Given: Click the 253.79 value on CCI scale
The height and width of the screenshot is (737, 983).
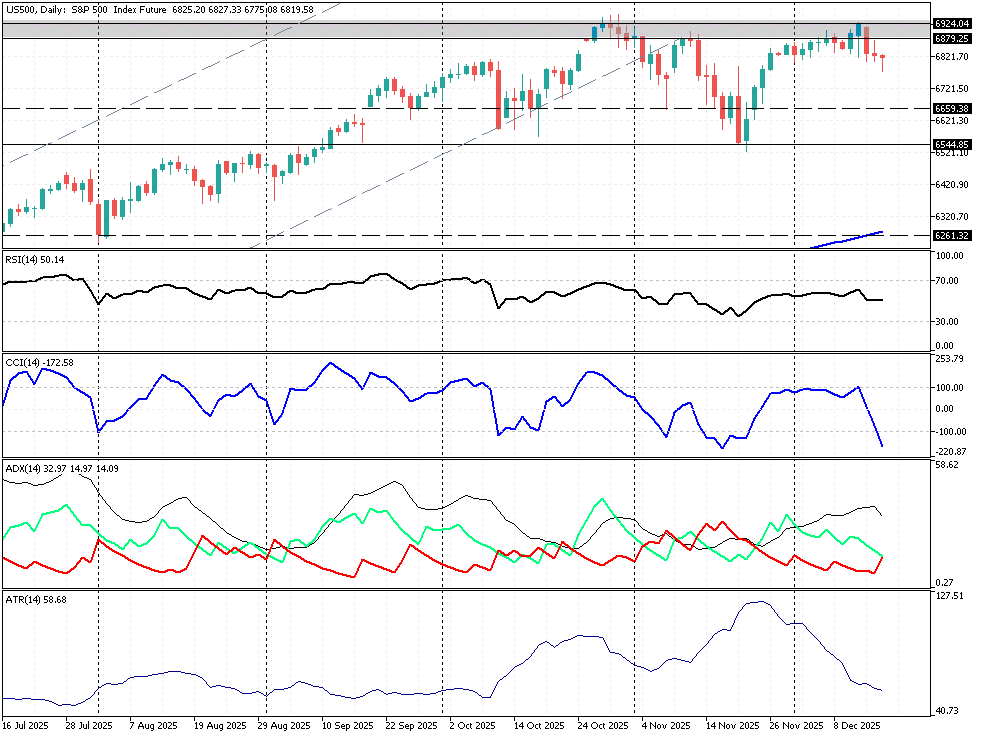Looking at the screenshot, I should point(949,358).
